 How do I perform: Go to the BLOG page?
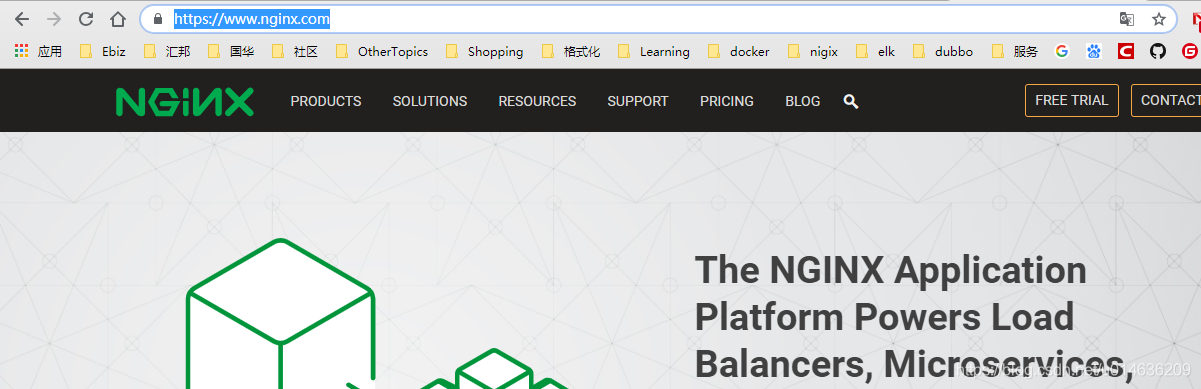coord(803,101)
